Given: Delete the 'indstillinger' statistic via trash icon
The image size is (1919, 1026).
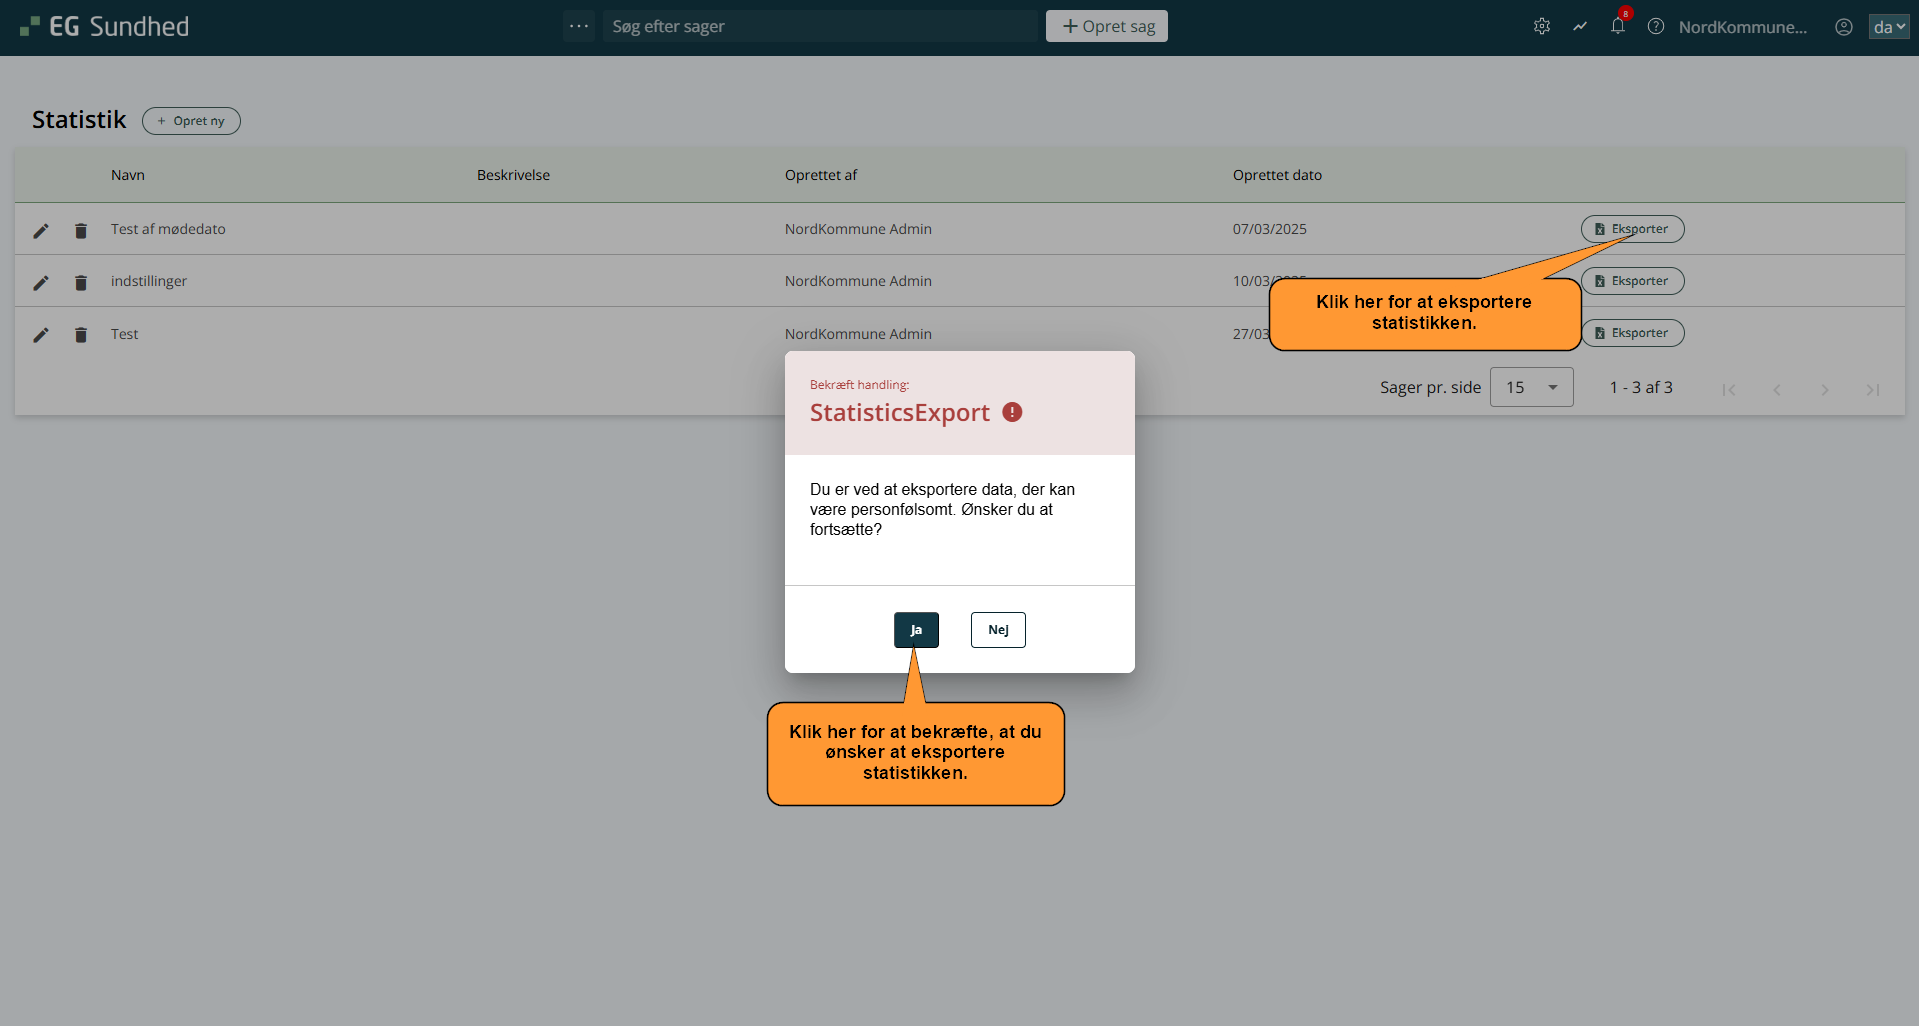Looking at the screenshot, I should (x=81, y=283).
